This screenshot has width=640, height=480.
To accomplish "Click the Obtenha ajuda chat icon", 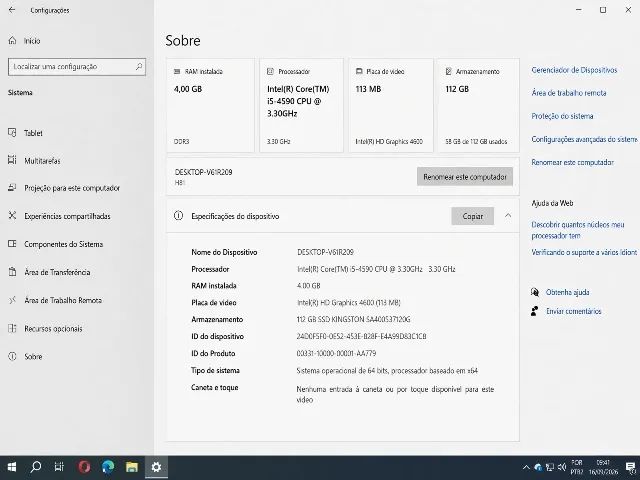I will pyautogui.click(x=535, y=292).
